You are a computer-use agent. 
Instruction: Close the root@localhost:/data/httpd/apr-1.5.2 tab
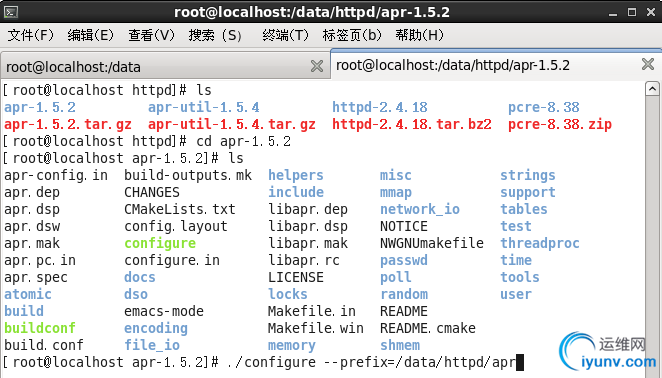[x=648, y=64]
